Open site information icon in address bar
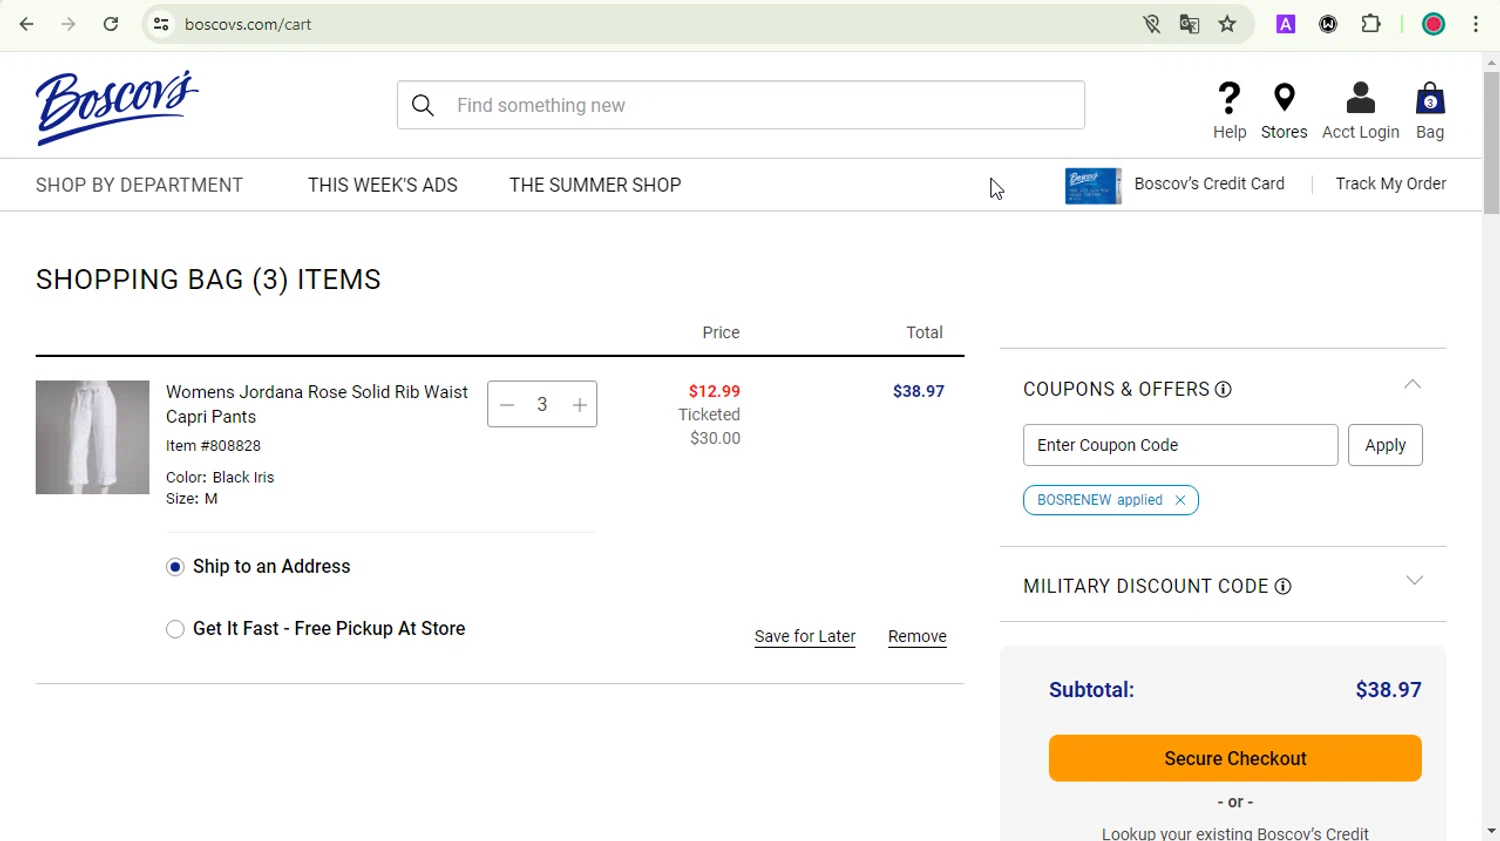 pyautogui.click(x=161, y=24)
